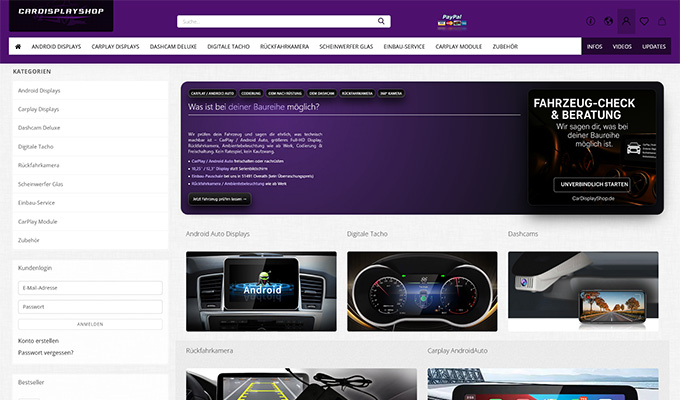Click the Passwort vergessen link
The height and width of the screenshot is (400, 680).
coord(46,352)
